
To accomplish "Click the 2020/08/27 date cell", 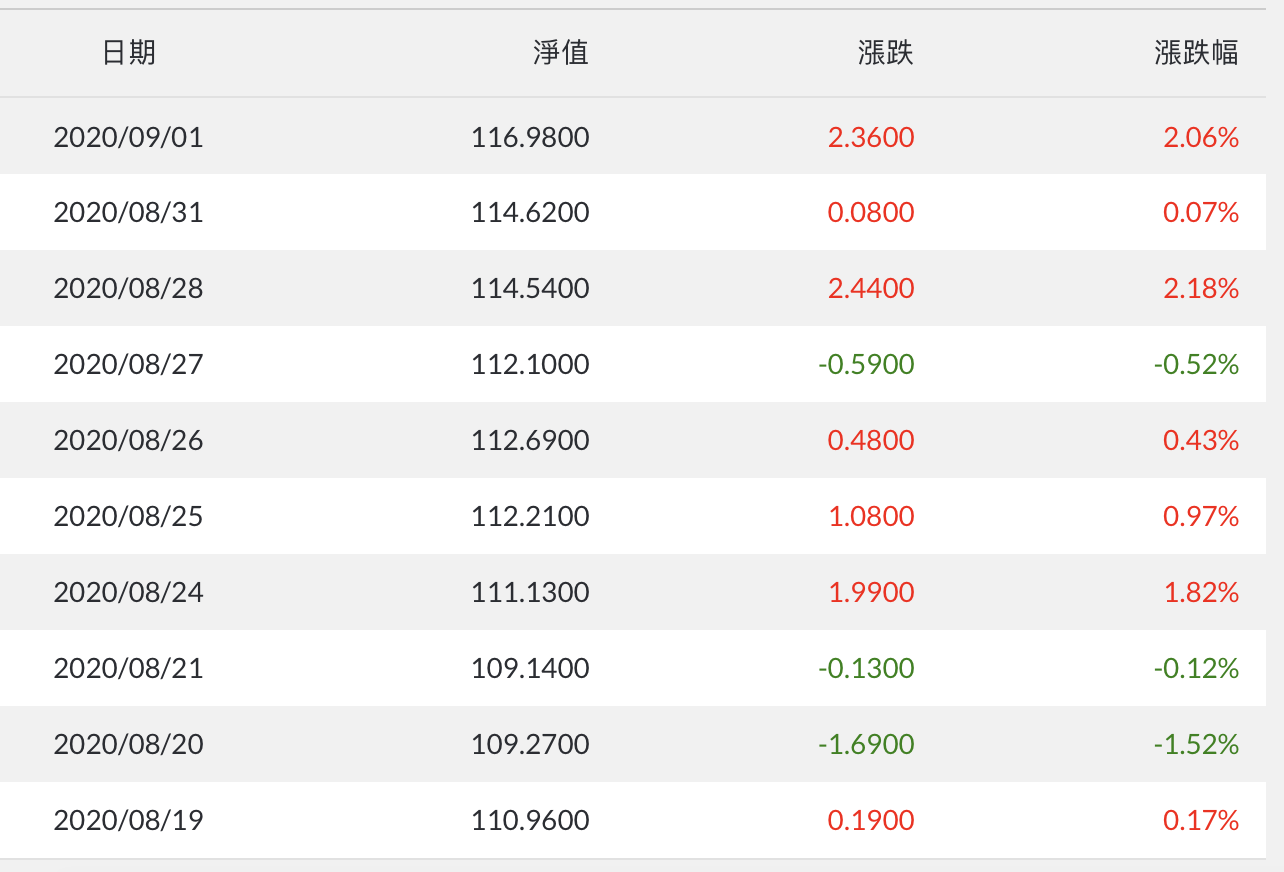I will pyautogui.click(x=129, y=365).
